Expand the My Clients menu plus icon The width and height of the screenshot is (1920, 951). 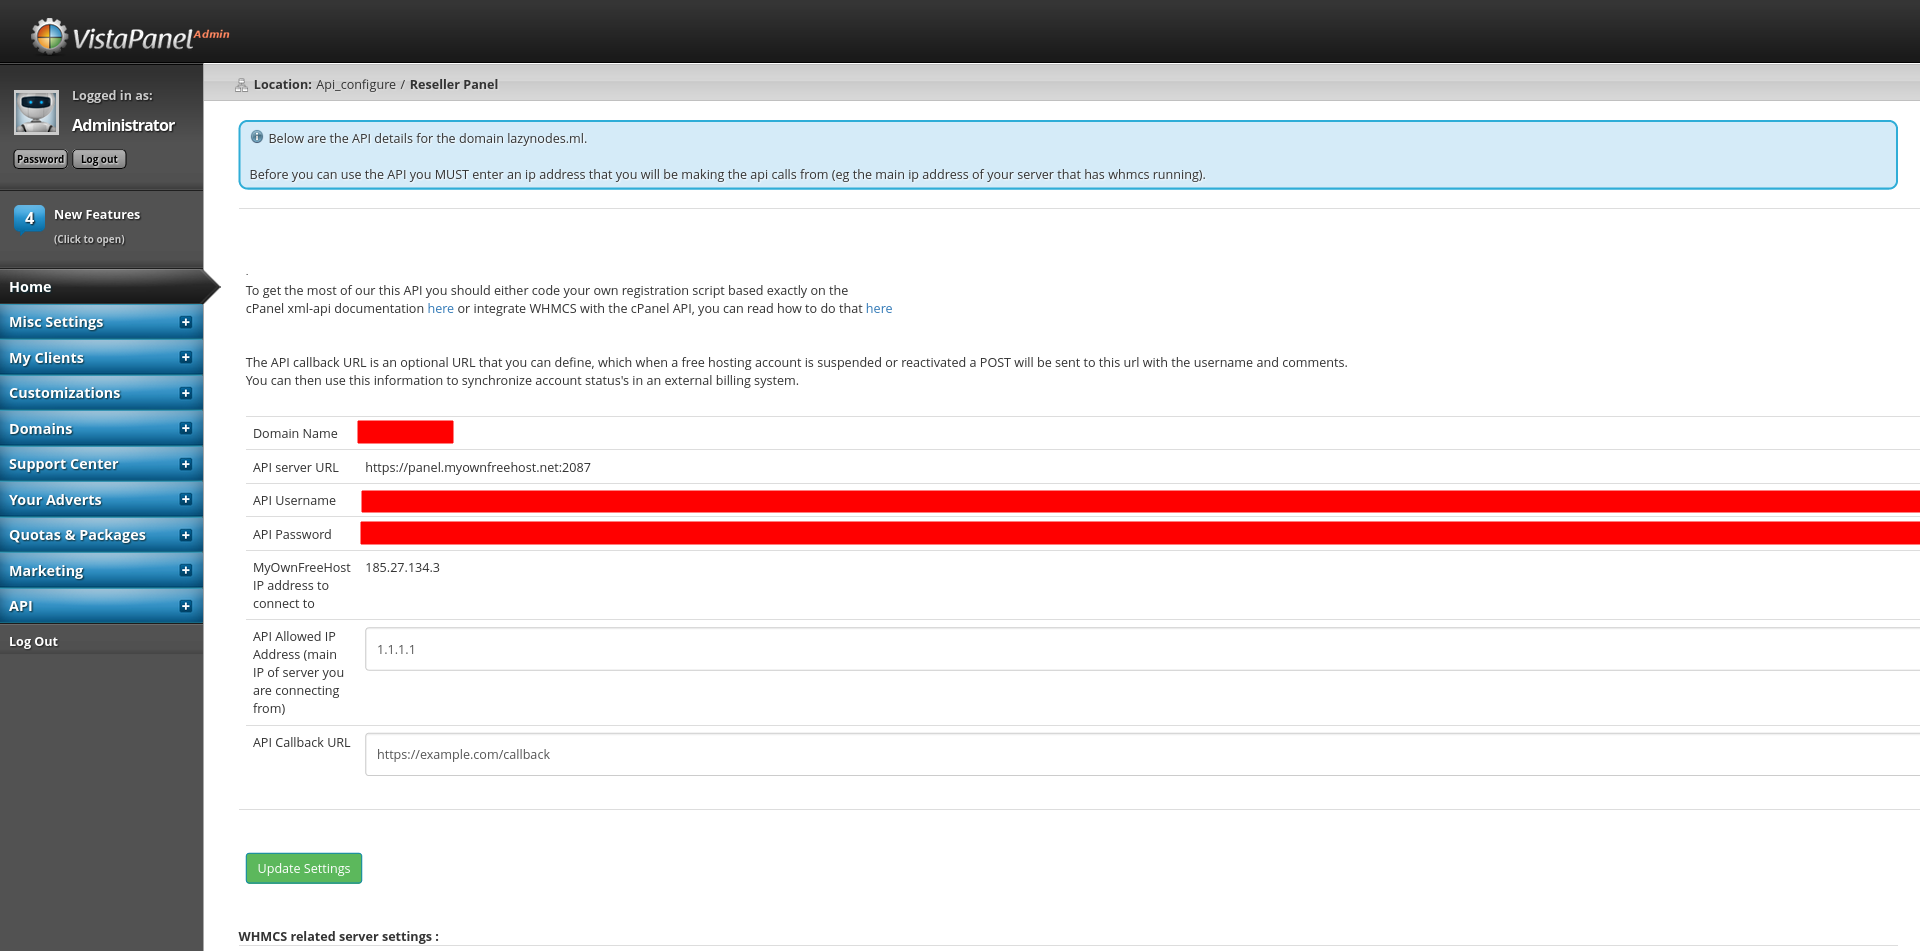185,358
